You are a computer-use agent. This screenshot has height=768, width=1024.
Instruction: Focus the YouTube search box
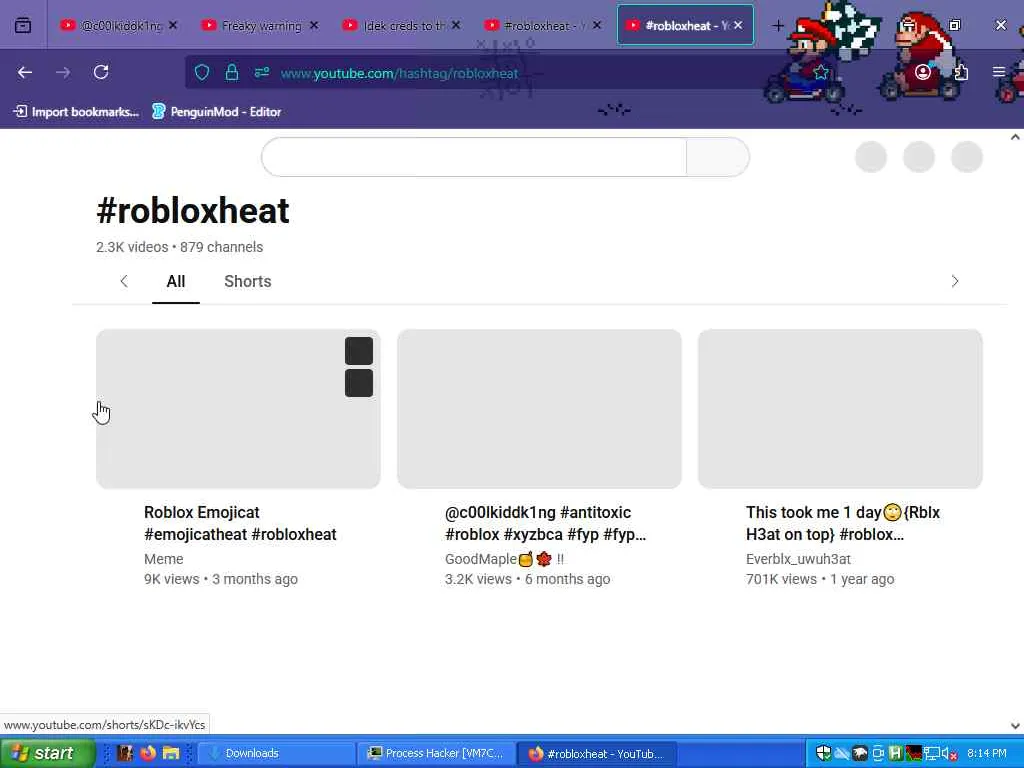pyautogui.click(x=474, y=157)
